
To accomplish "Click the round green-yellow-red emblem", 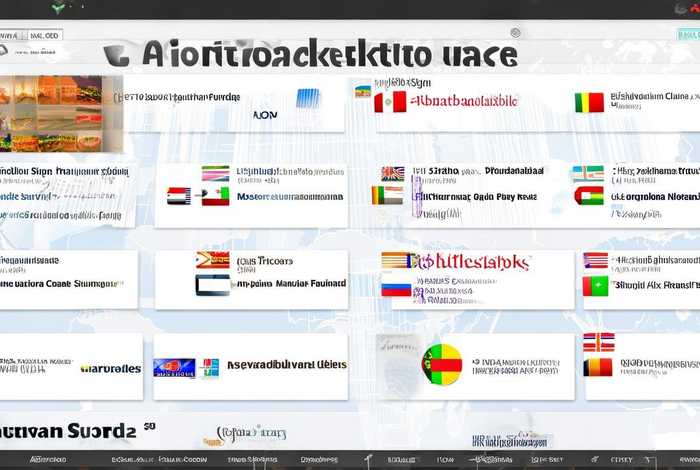I will (x=441, y=365).
